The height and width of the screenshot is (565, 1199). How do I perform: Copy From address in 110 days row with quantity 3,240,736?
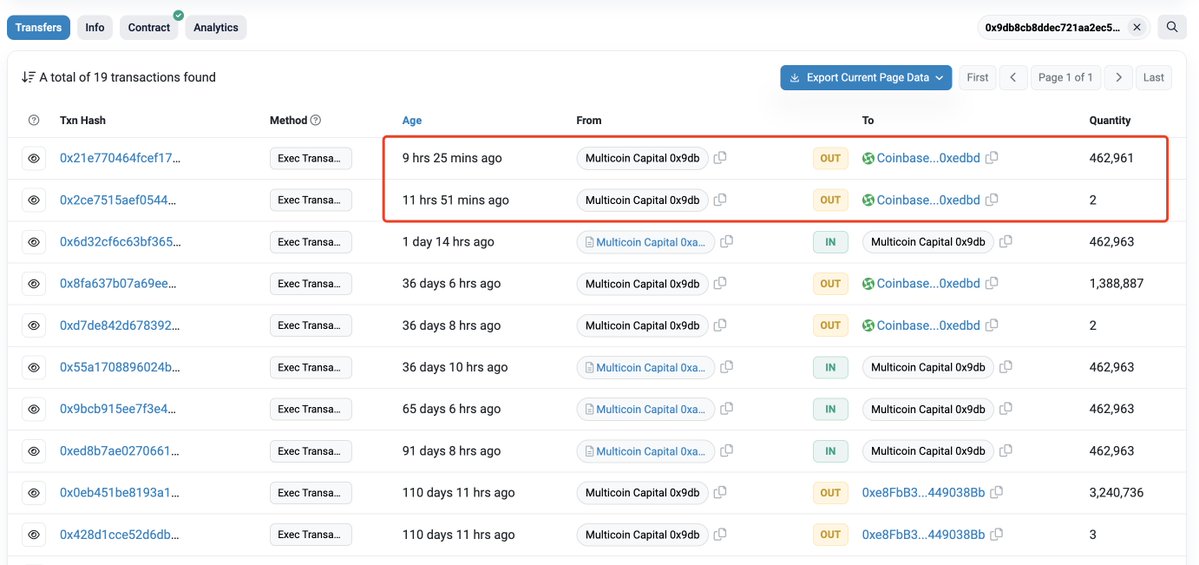[720, 493]
